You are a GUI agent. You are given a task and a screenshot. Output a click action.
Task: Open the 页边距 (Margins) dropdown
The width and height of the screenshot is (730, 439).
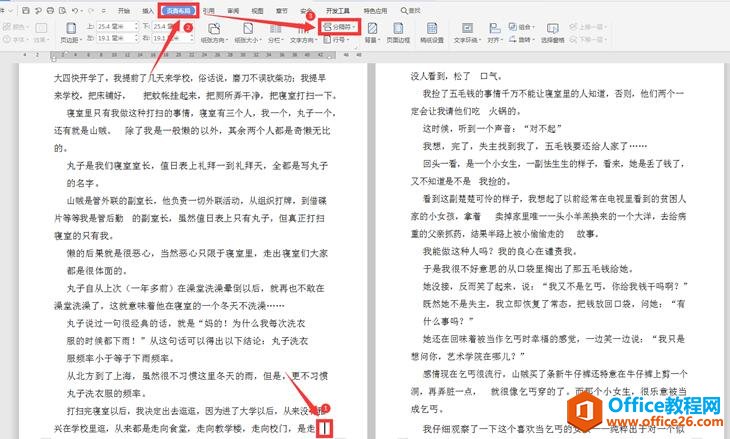tap(71, 33)
